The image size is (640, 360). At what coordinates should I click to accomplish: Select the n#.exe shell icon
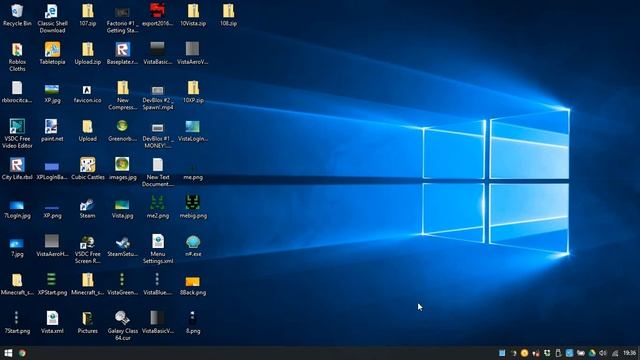193,245
